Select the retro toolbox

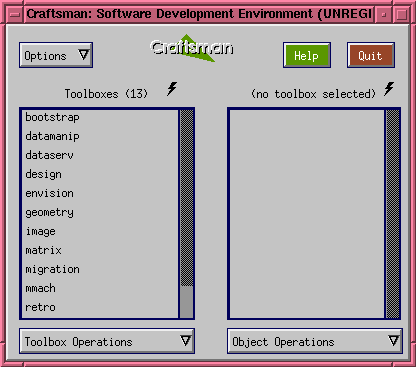pos(100,307)
